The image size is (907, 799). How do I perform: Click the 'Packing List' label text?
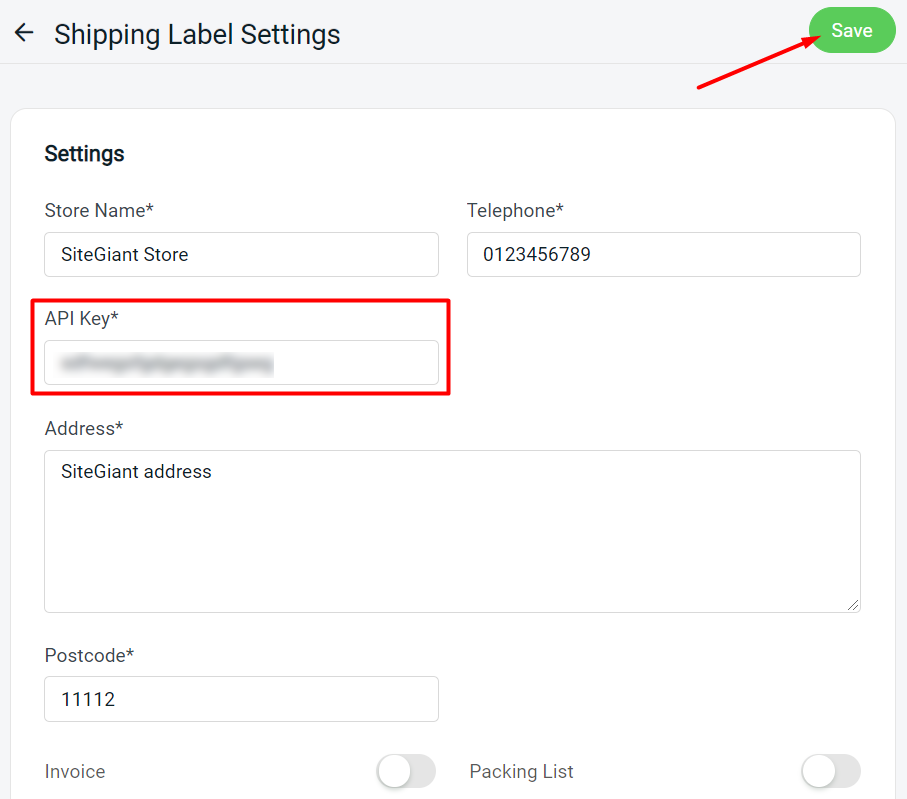(521, 772)
